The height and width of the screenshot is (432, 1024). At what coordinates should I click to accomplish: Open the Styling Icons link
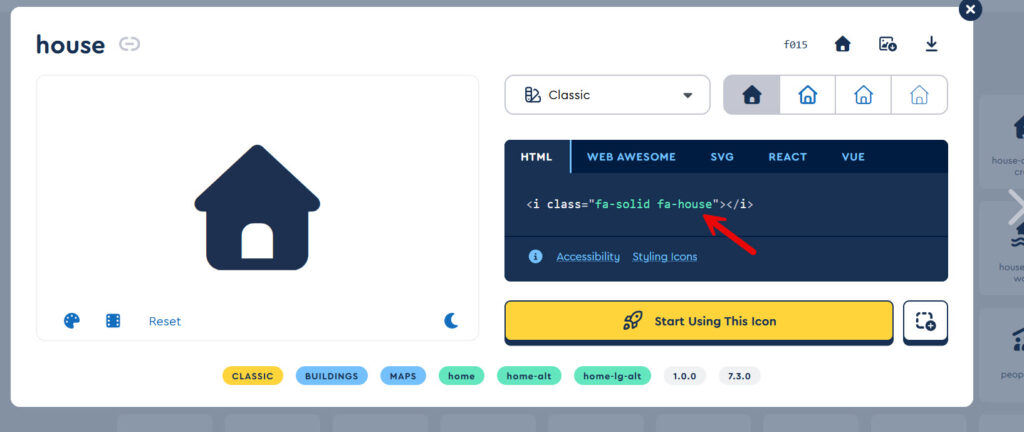point(664,256)
